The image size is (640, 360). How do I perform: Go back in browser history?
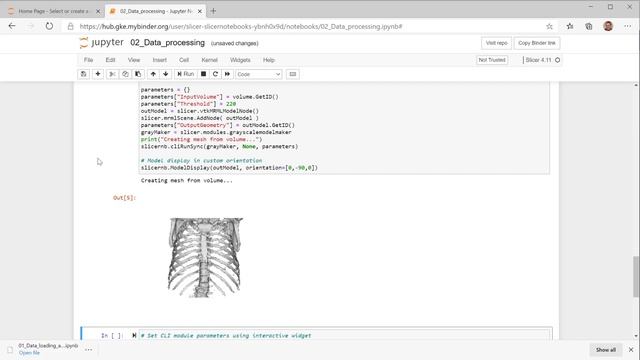tap(12, 26)
